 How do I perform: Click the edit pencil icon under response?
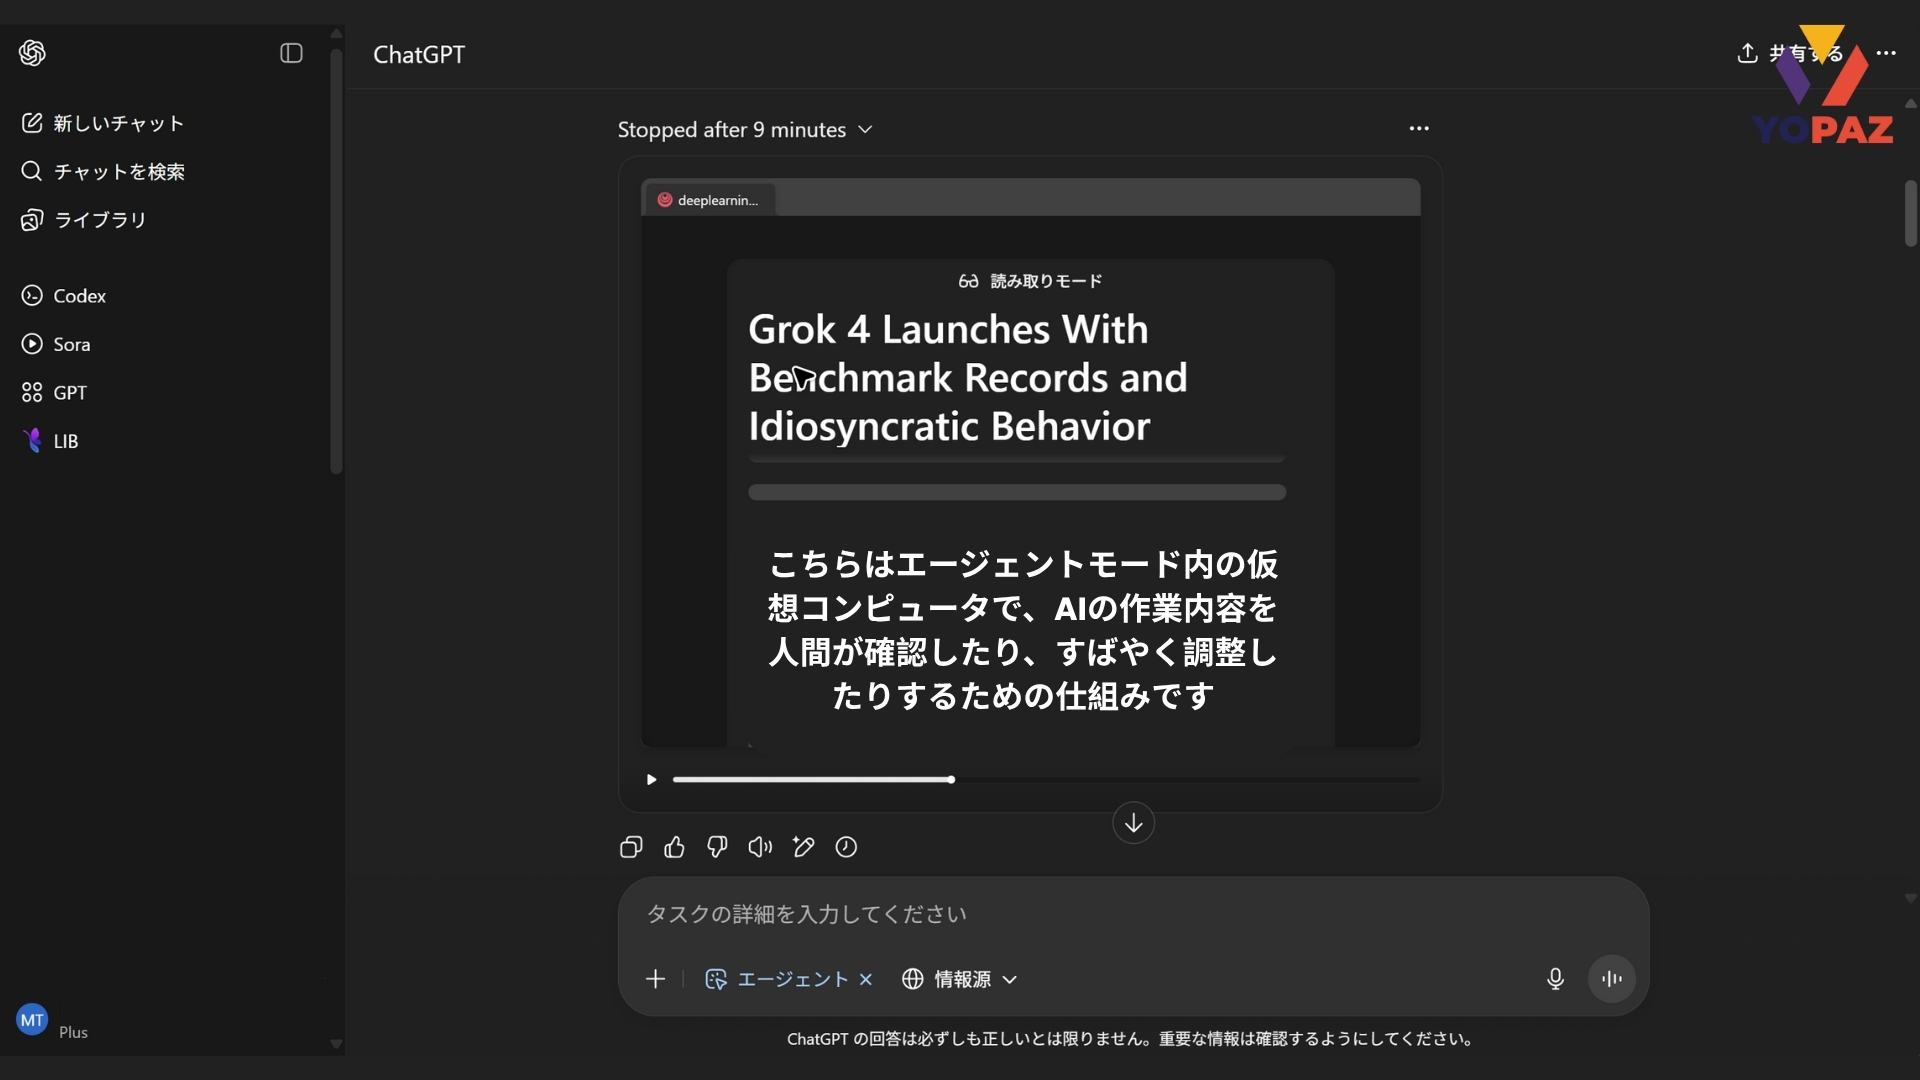803,847
